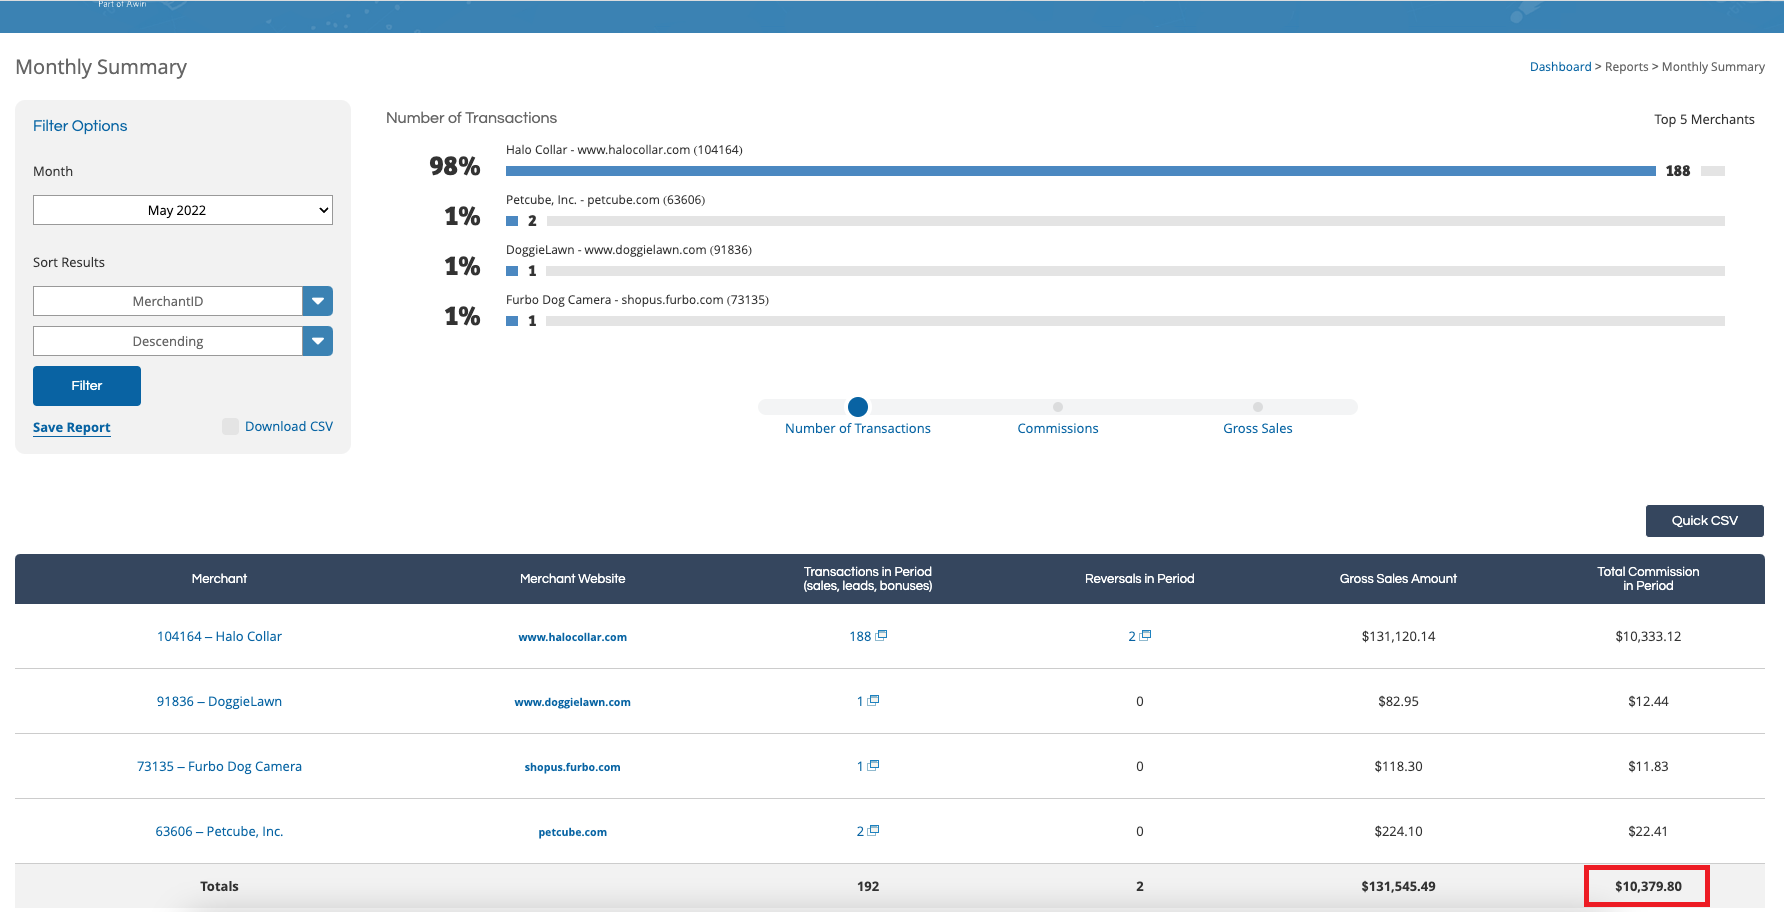
Task: Visit shopus.furbo.com website link
Action: coord(573,767)
